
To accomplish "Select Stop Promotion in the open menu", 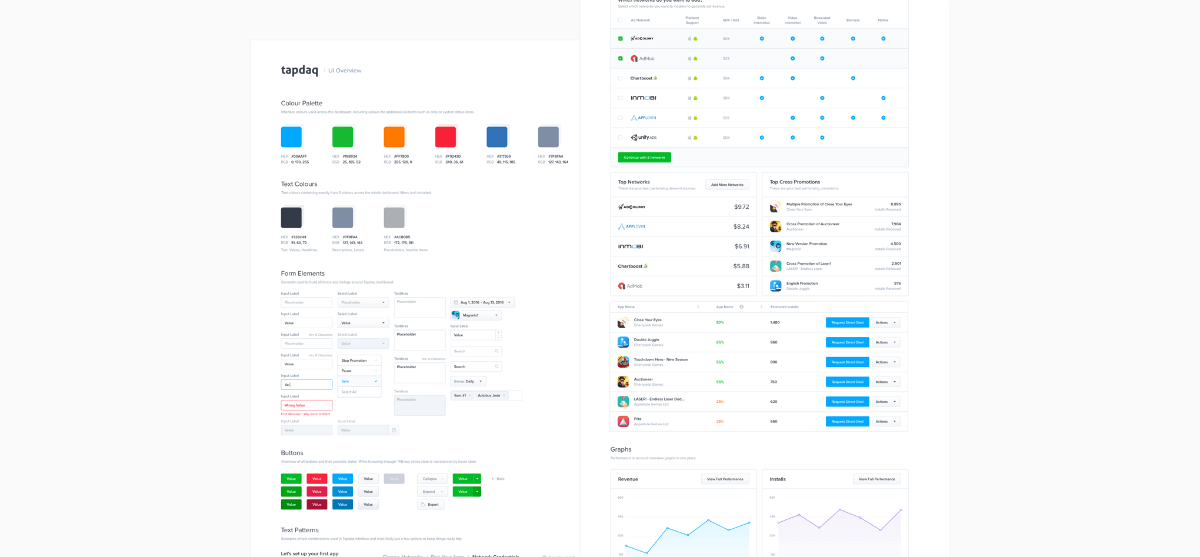I will (x=359, y=360).
